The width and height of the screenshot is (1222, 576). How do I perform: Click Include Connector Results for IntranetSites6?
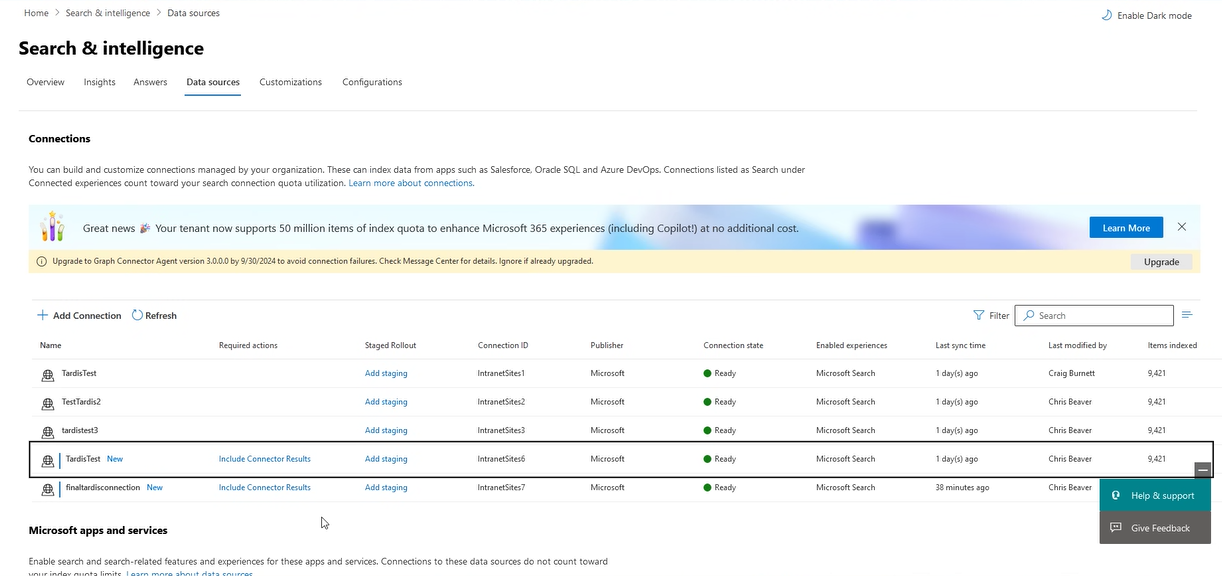pos(265,459)
